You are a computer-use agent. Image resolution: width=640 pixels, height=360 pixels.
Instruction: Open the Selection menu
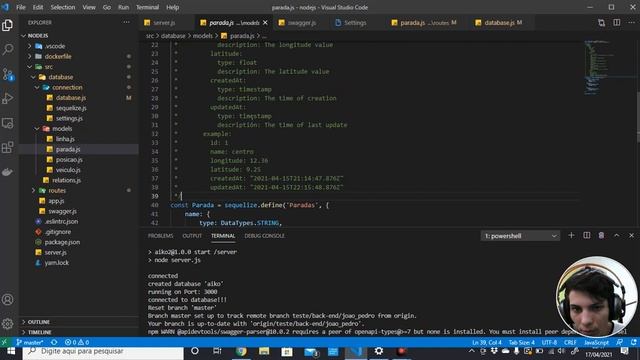tap(63, 7)
